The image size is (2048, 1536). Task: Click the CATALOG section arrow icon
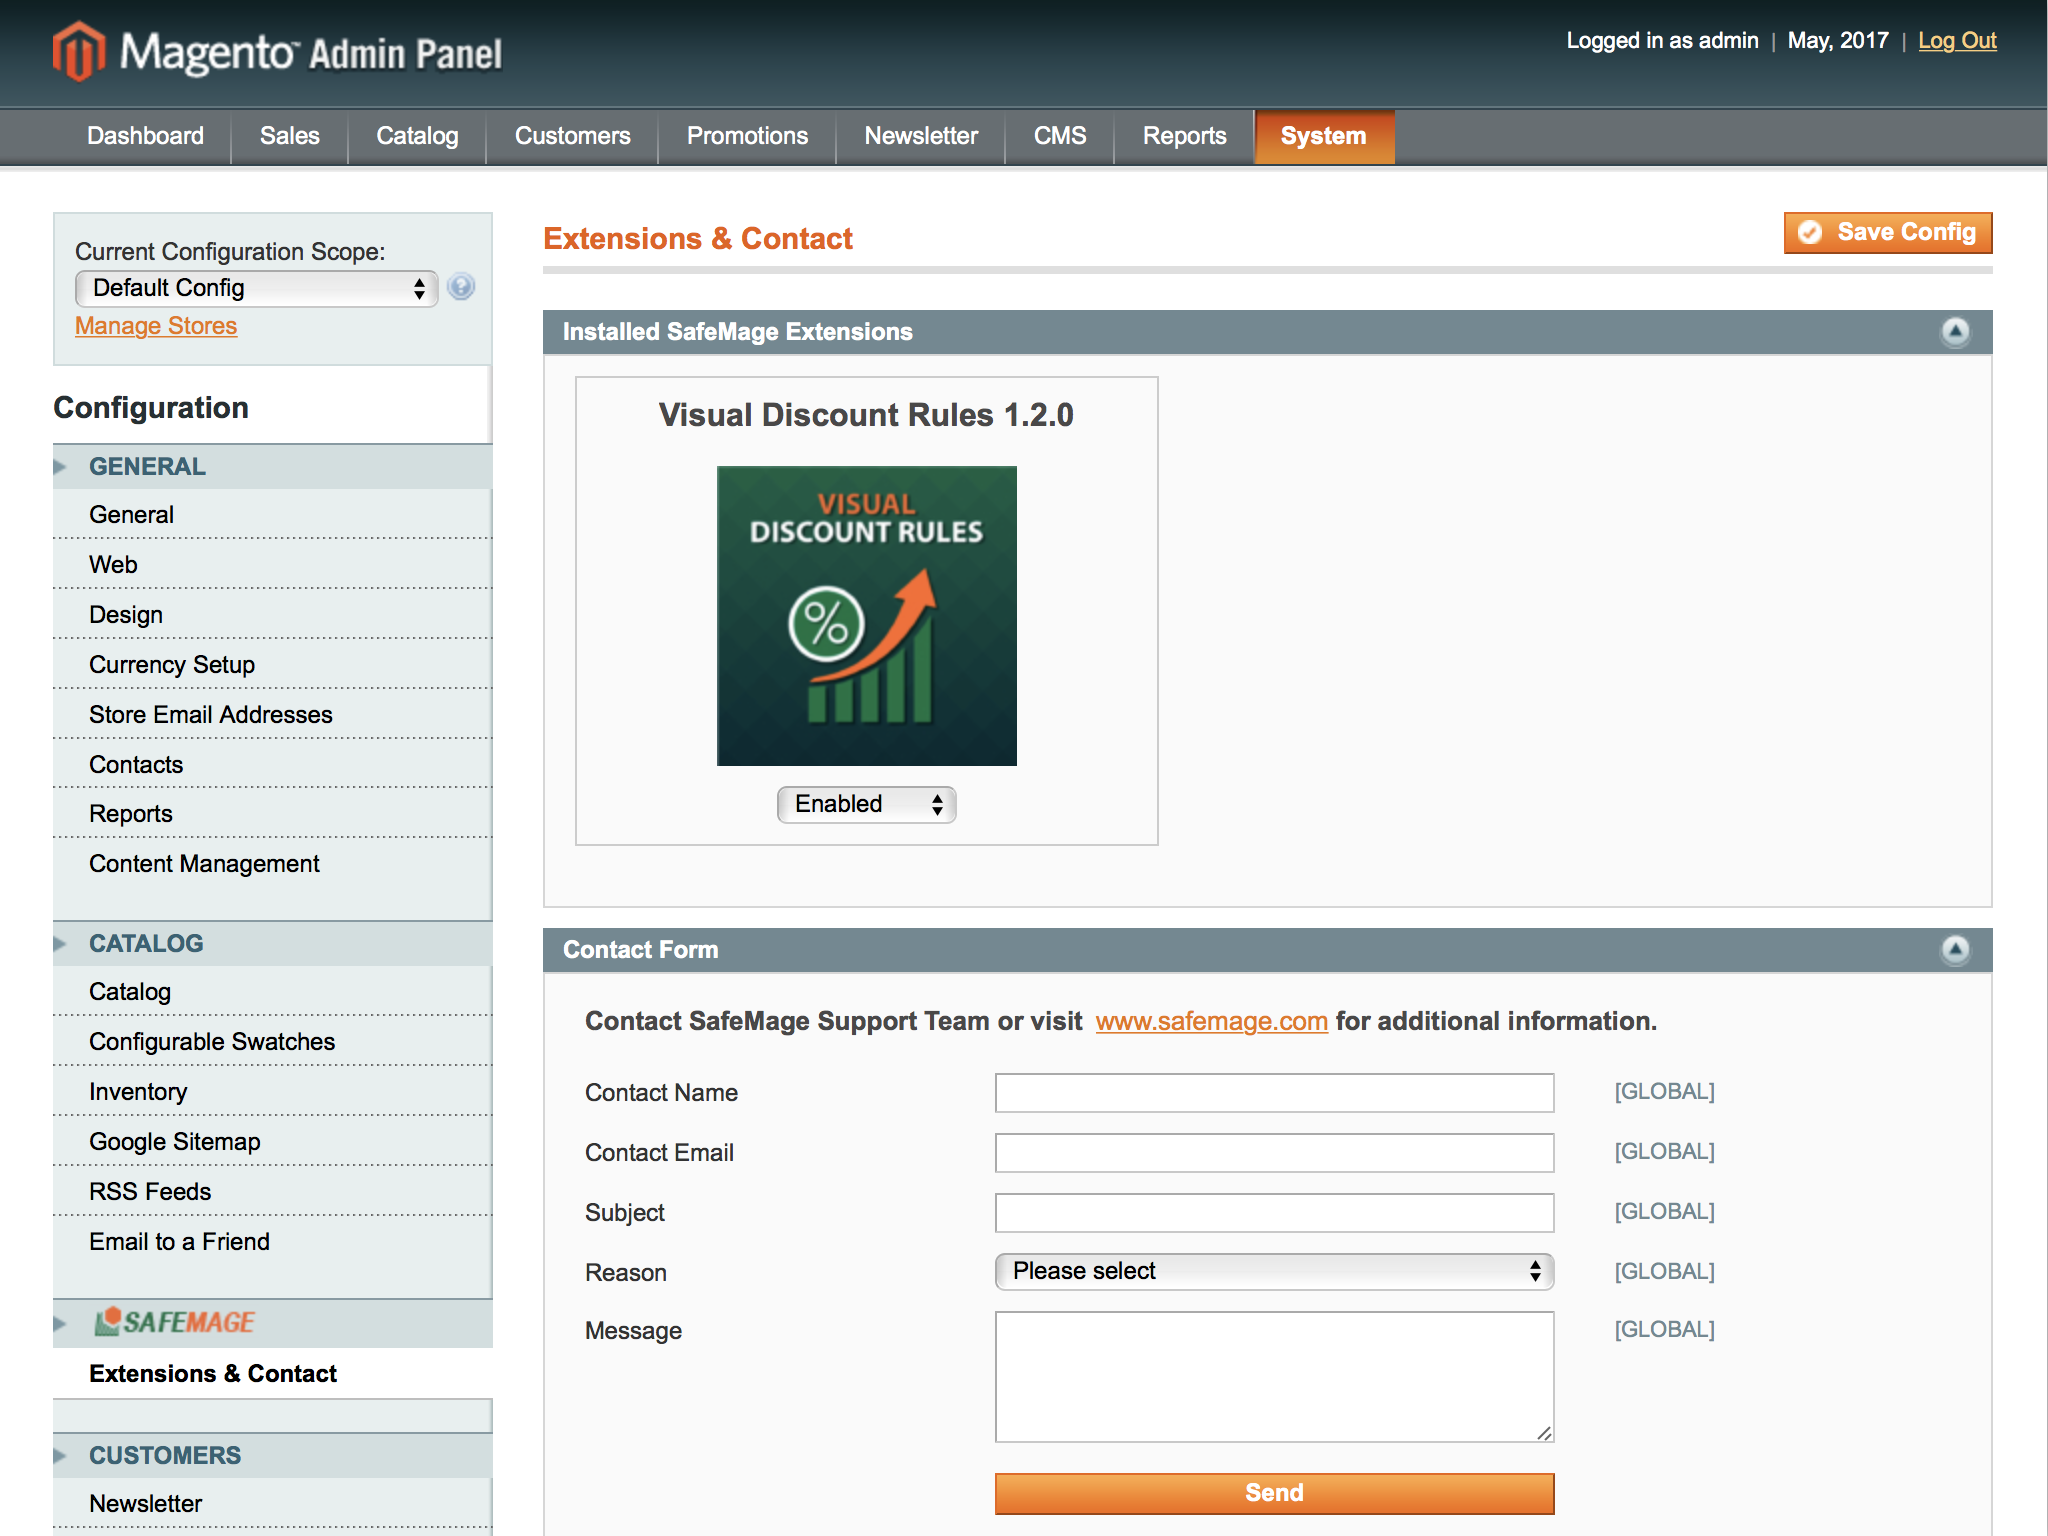click(x=60, y=944)
